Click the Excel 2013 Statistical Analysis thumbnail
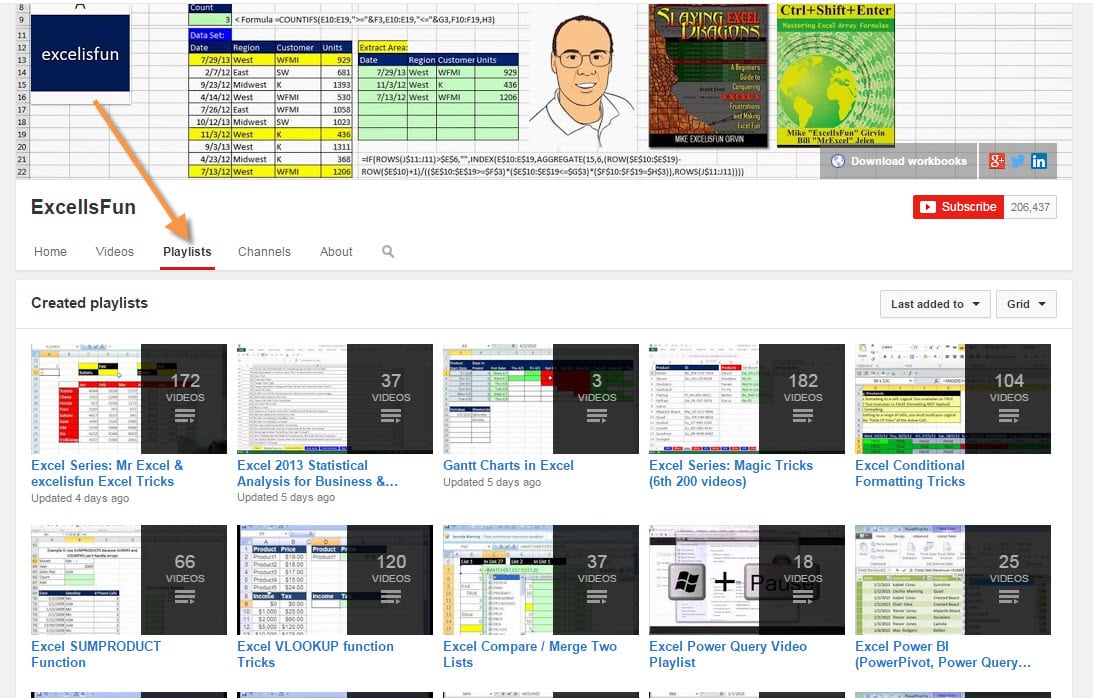Viewport: 1093px width, 698px height. click(x=335, y=399)
